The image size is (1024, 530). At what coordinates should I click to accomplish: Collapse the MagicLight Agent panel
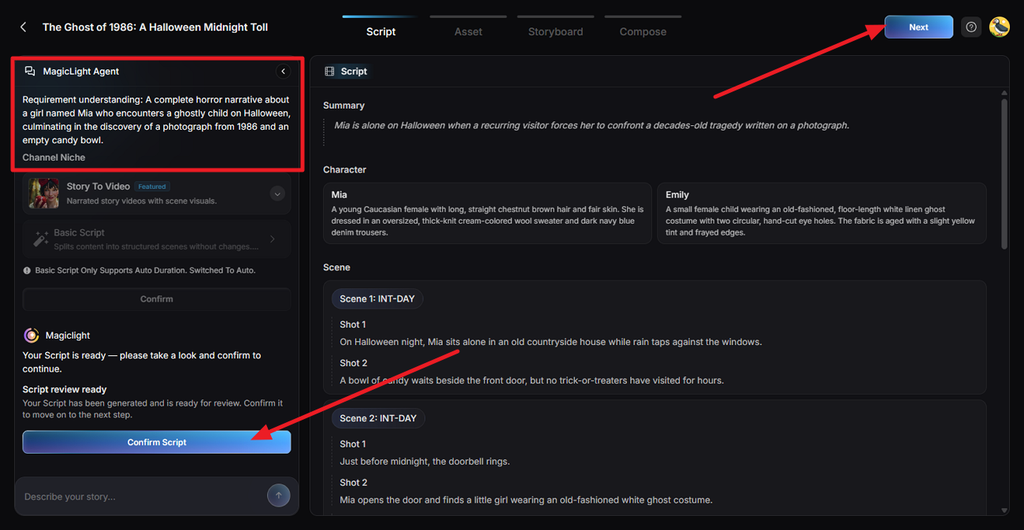tap(283, 71)
